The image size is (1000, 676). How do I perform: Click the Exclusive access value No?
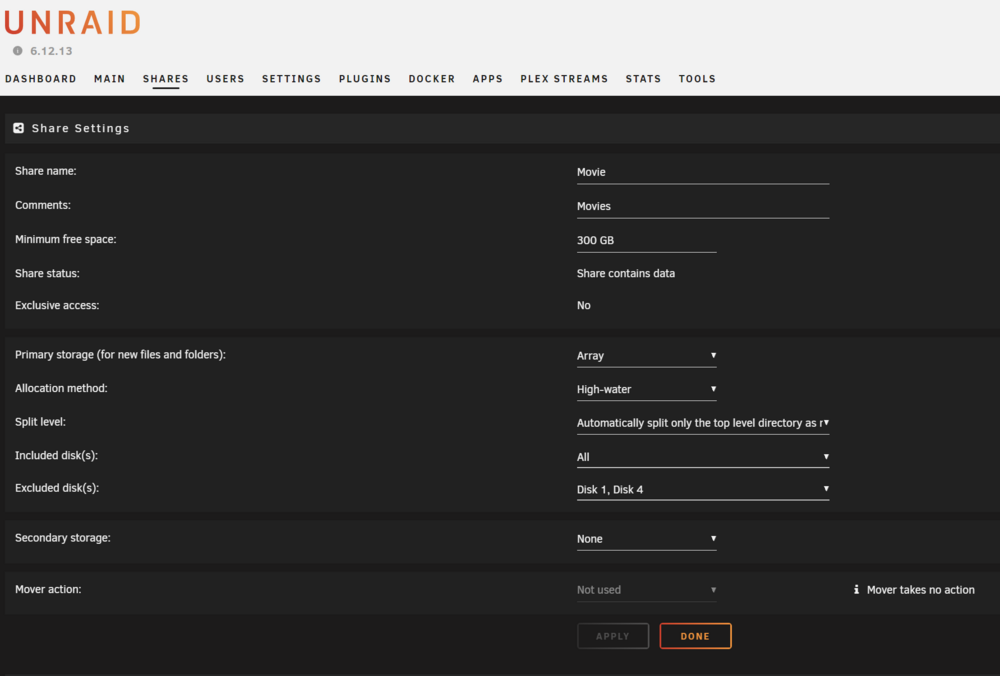(x=584, y=305)
